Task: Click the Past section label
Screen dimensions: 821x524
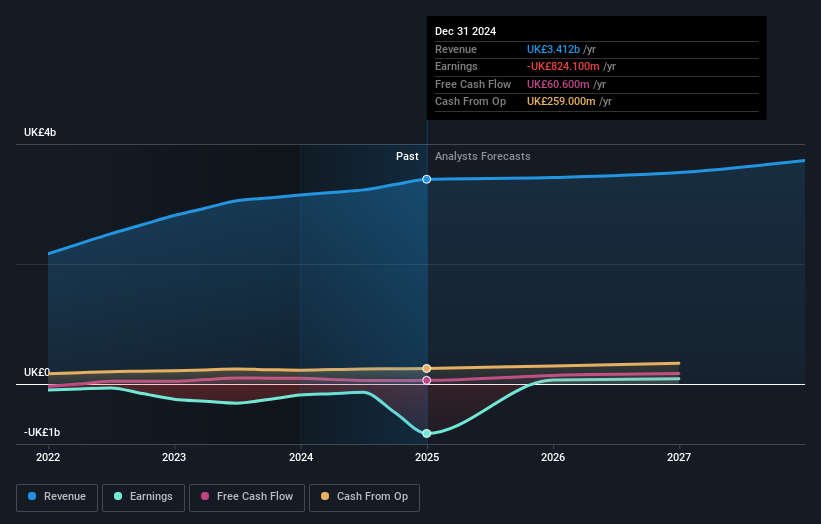Action: point(407,157)
